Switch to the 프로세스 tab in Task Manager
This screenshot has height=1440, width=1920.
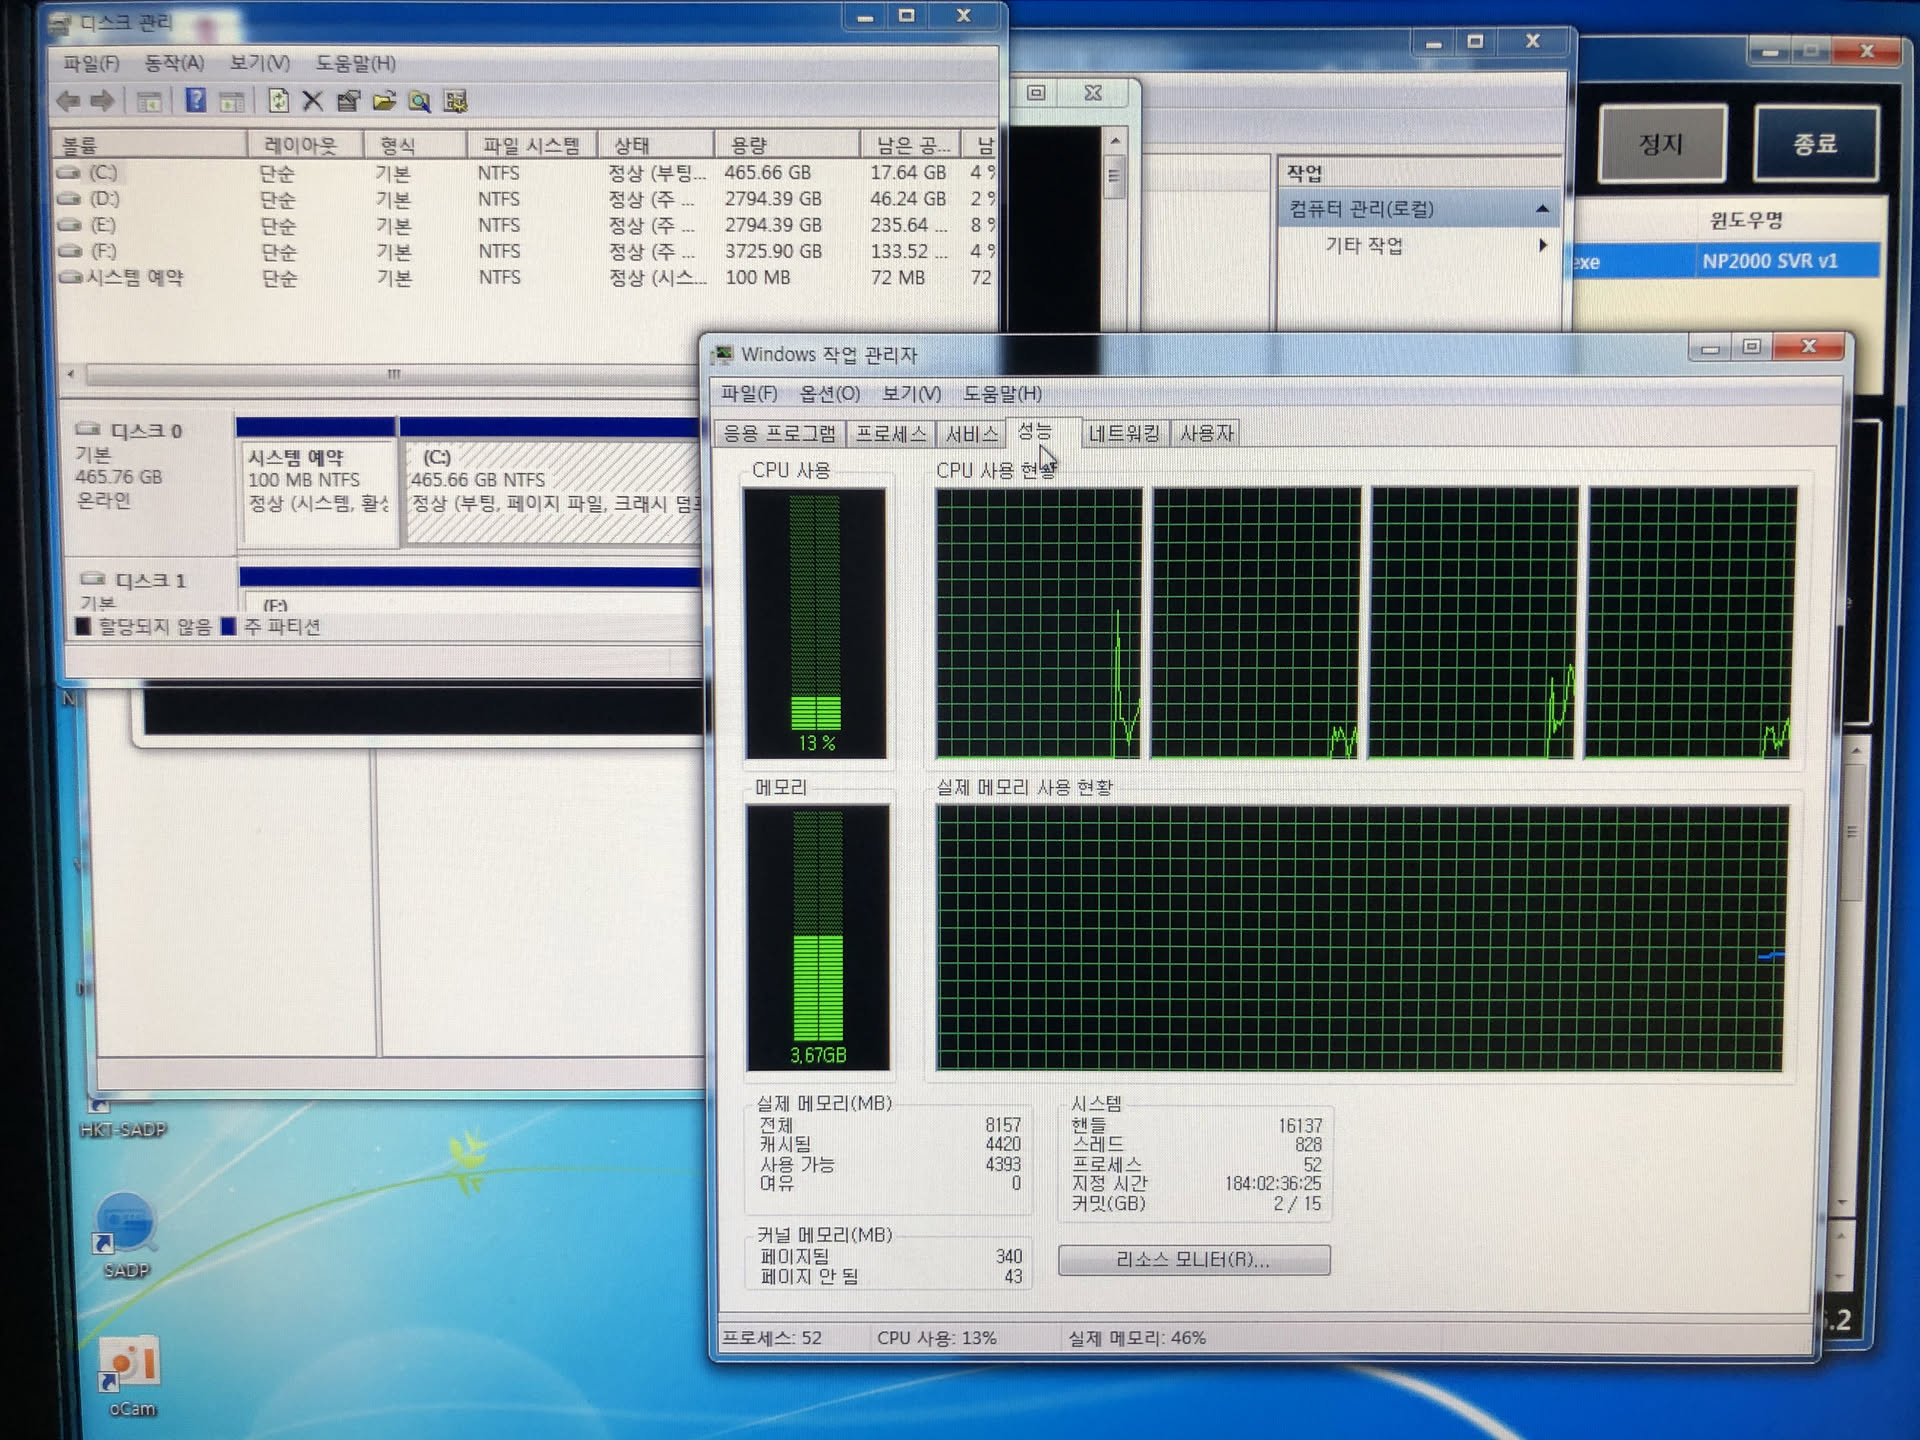(x=890, y=433)
